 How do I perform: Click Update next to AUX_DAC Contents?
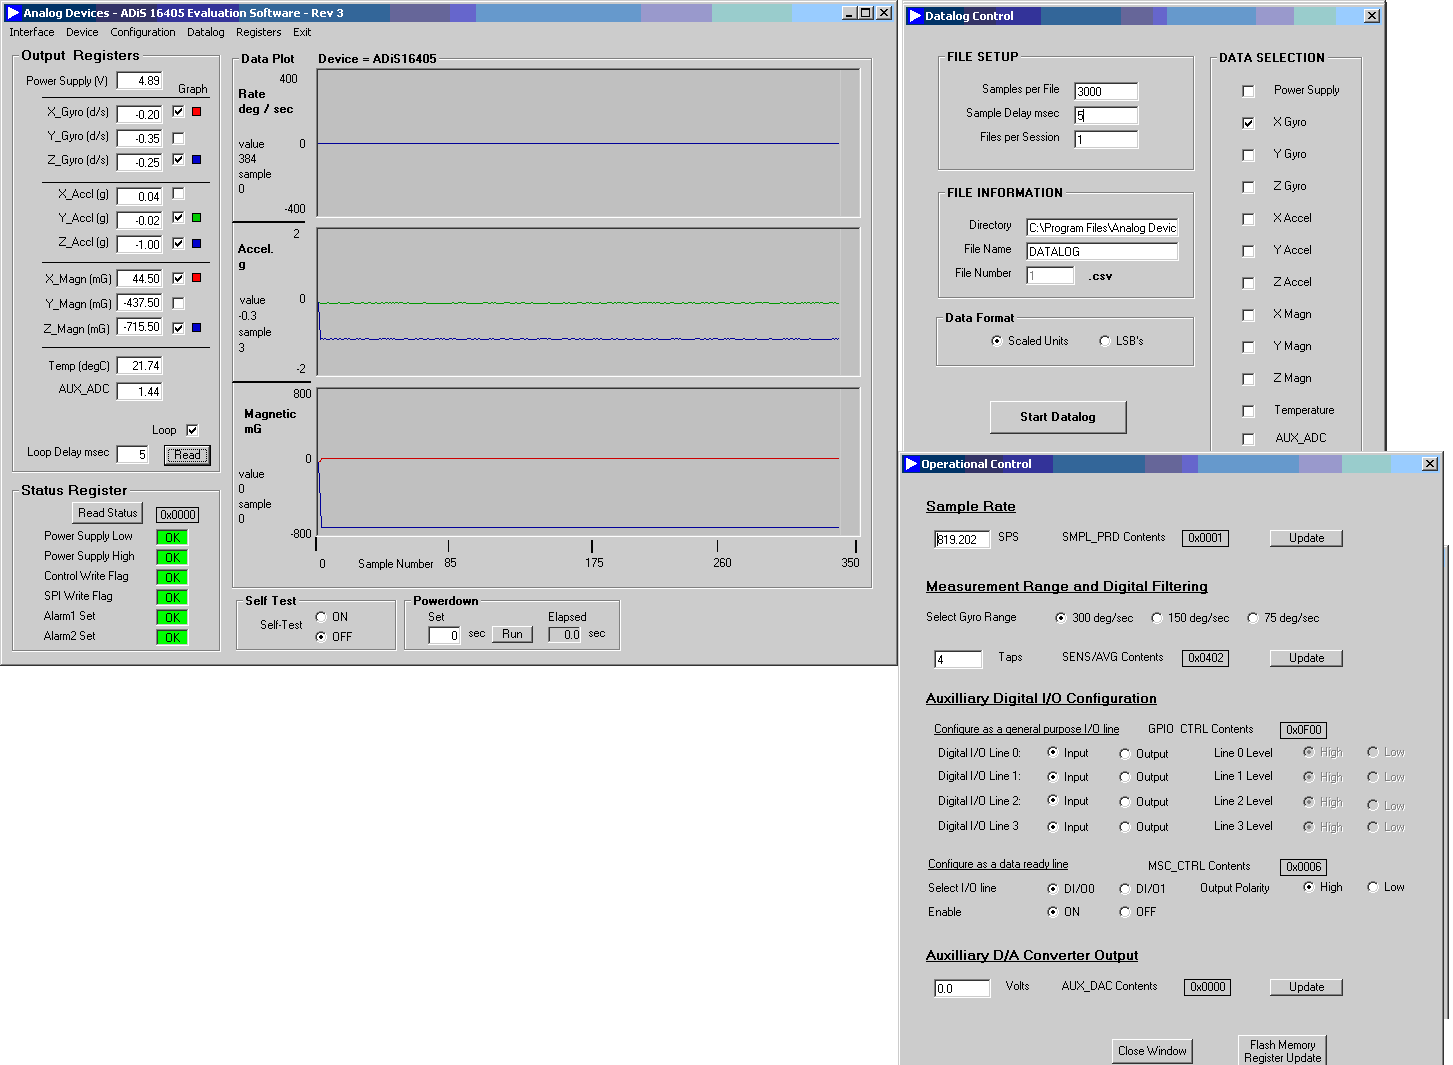click(x=1306, y=987)
